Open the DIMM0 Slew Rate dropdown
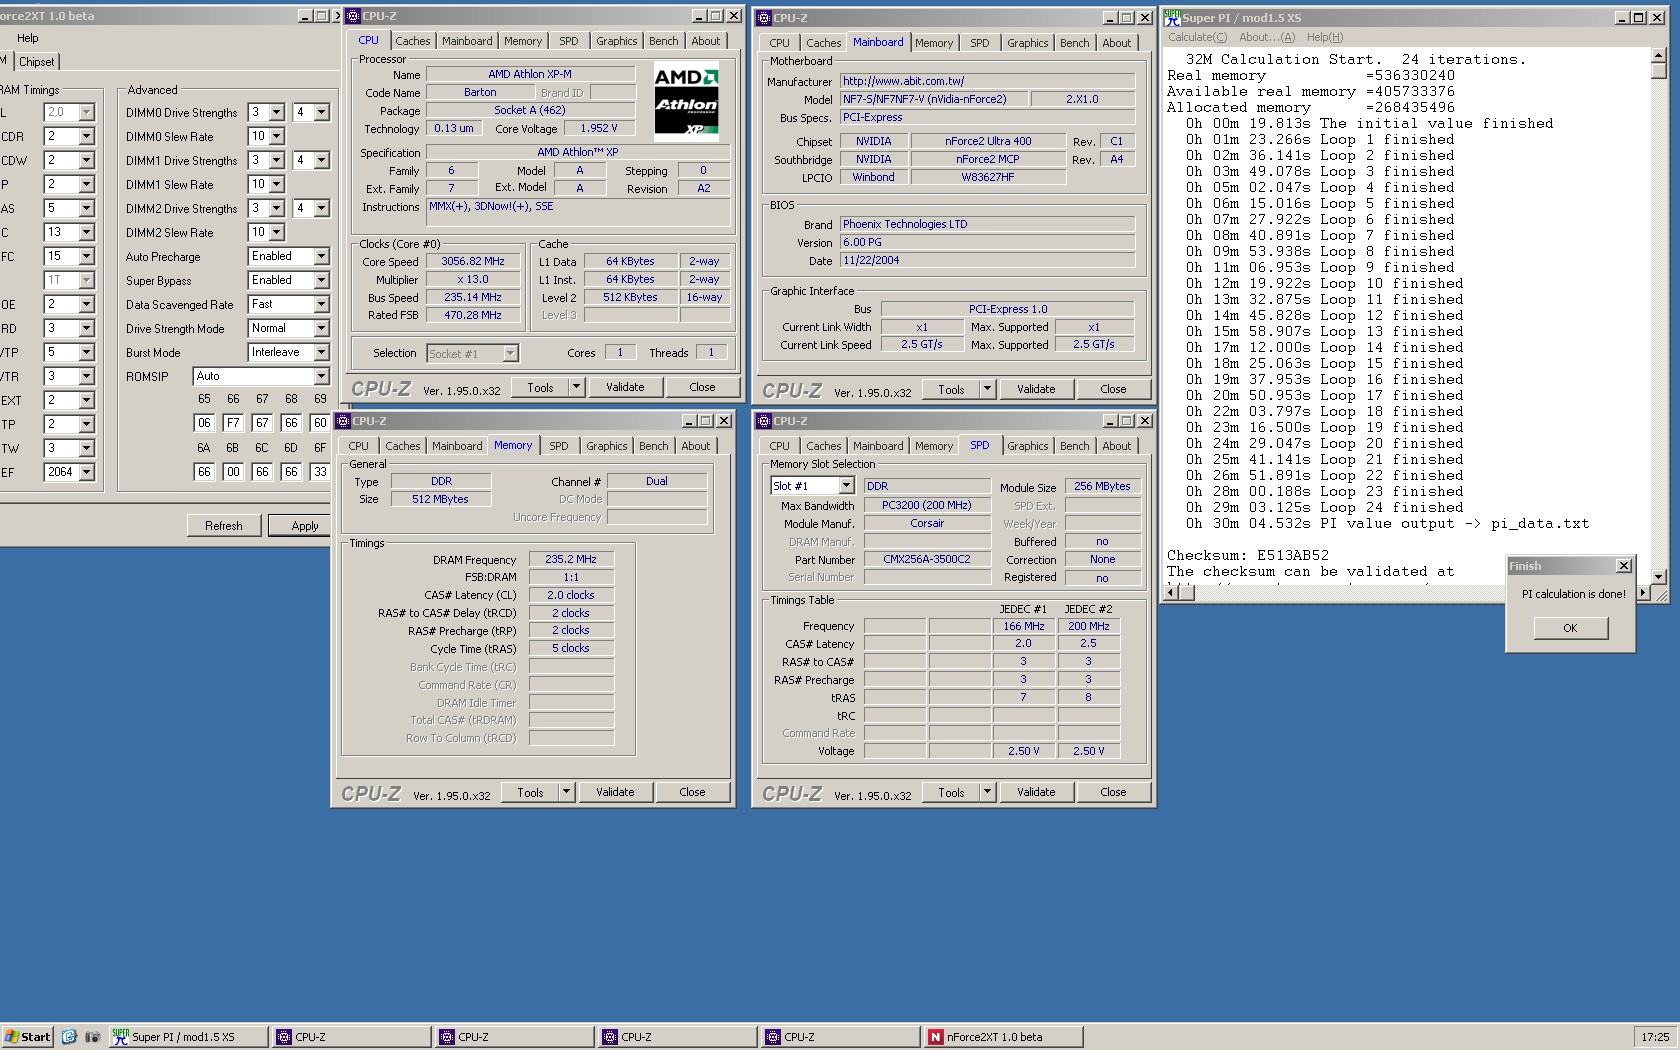This screenshot has height=1050, width=1680. click(x=276, y=137)
